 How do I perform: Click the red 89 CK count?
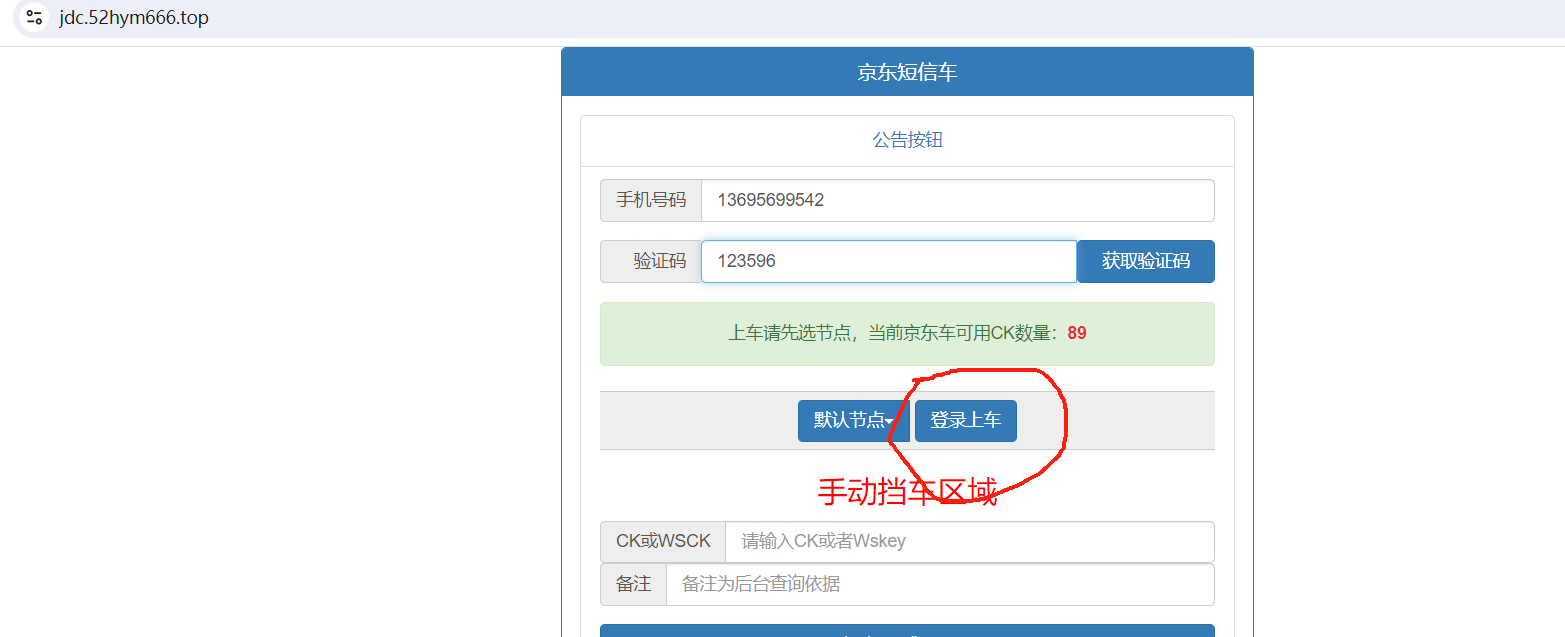click(x=1077, y=333)
